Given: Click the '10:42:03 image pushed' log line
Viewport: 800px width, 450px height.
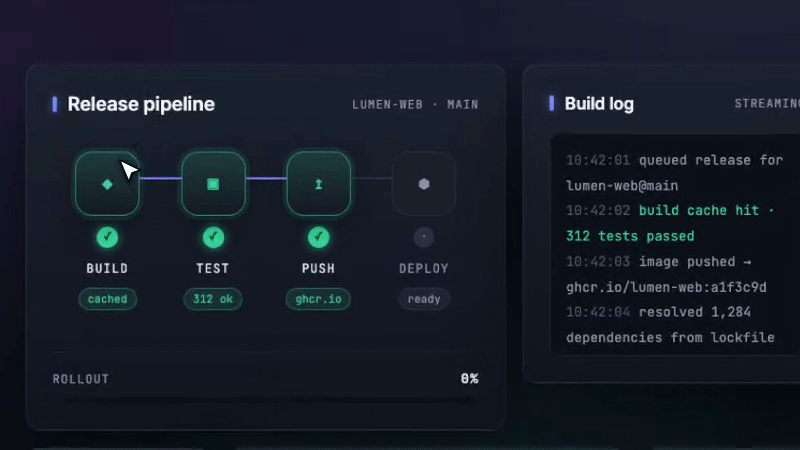Looking at the screenshot, I should click(x=659, y=262).
